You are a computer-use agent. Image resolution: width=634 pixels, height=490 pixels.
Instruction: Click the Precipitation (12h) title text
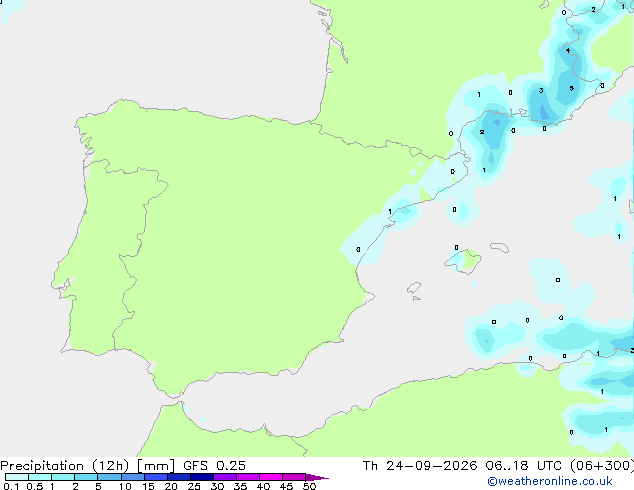coord(65,466)
